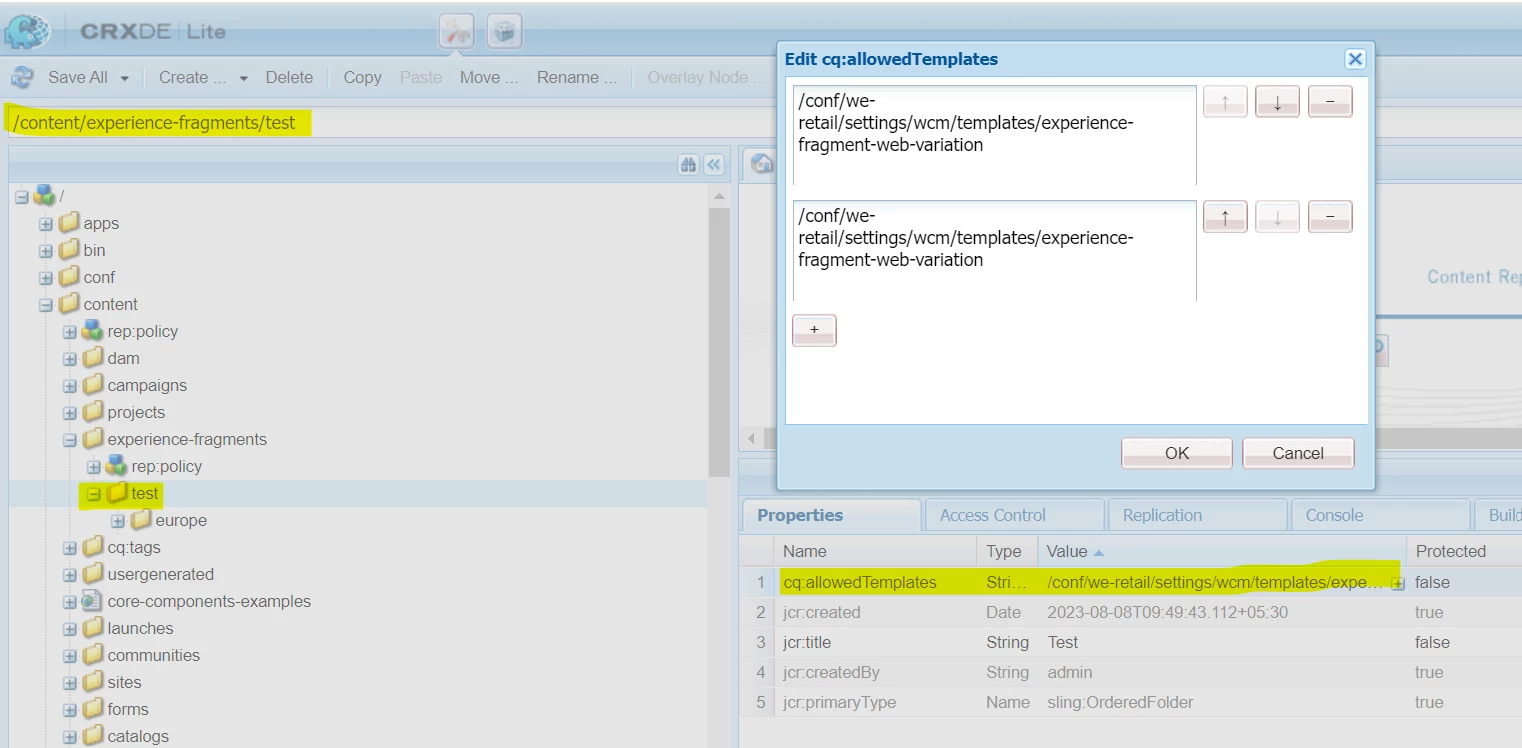Remove the second template value
The height and width of the screenshot is (748, 1522).
(1330, 217)
